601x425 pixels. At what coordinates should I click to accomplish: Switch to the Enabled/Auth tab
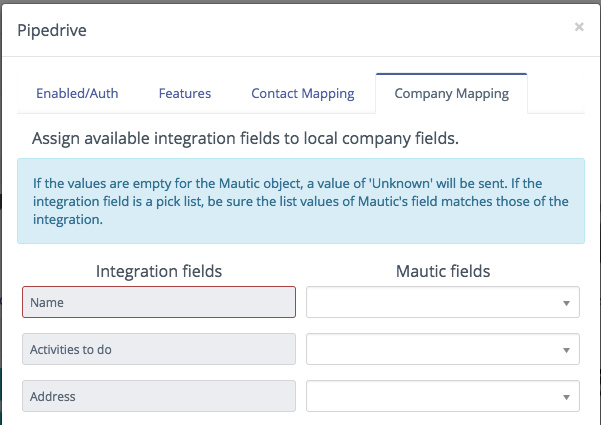(77, 94)
